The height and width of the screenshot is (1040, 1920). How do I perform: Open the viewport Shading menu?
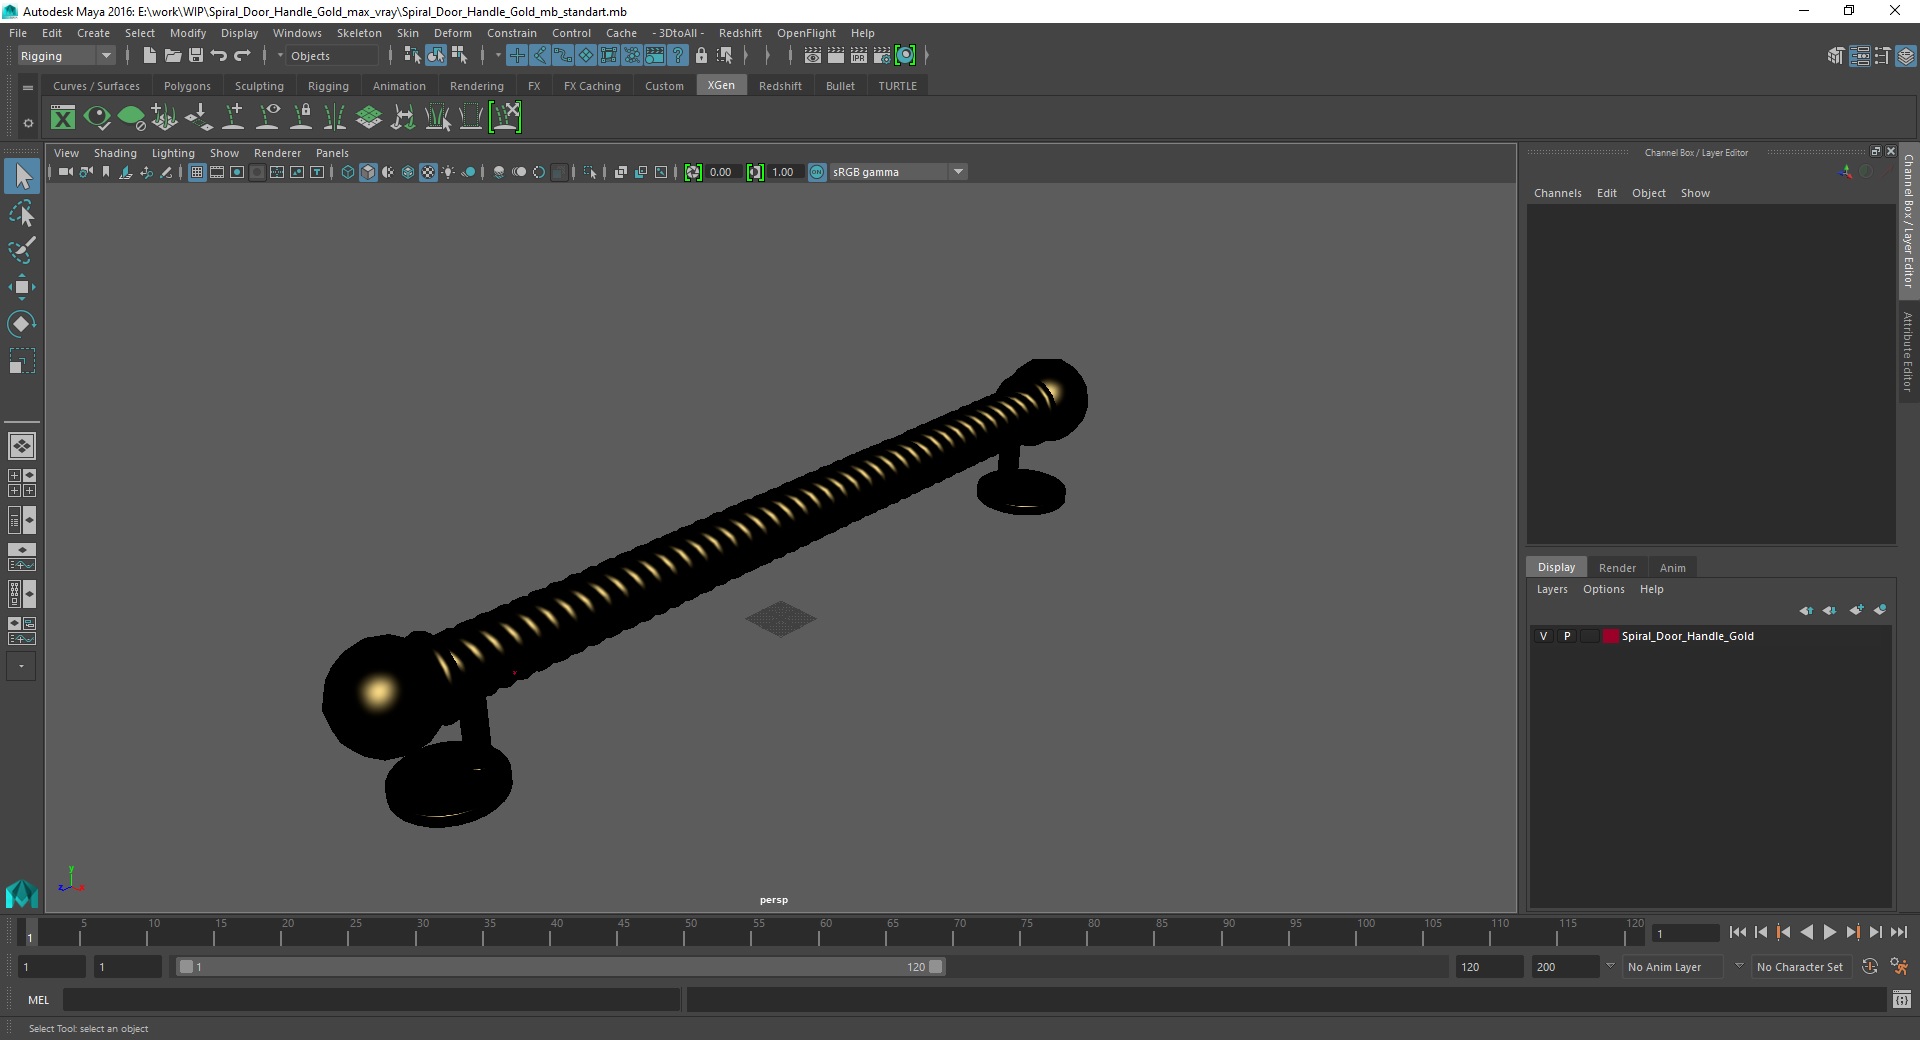115,153
